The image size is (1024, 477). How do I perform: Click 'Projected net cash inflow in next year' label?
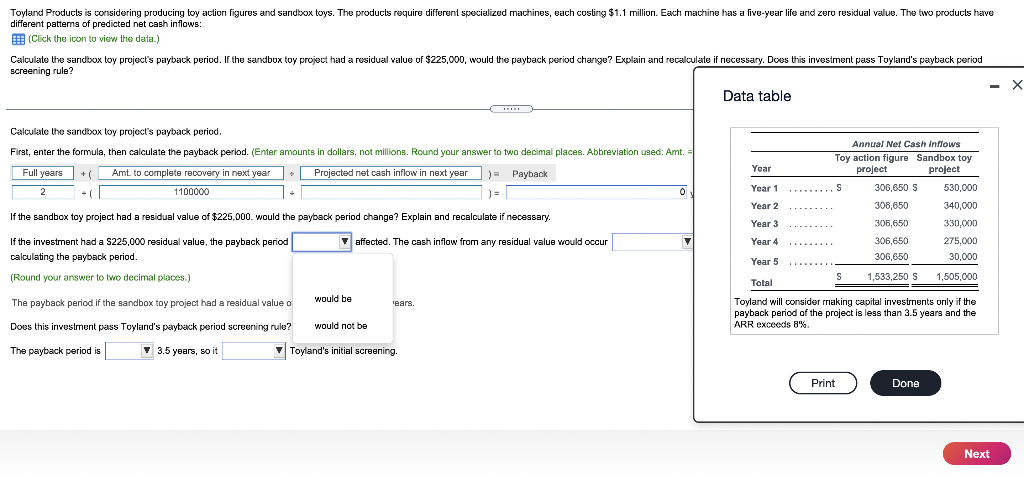[391, 173]
